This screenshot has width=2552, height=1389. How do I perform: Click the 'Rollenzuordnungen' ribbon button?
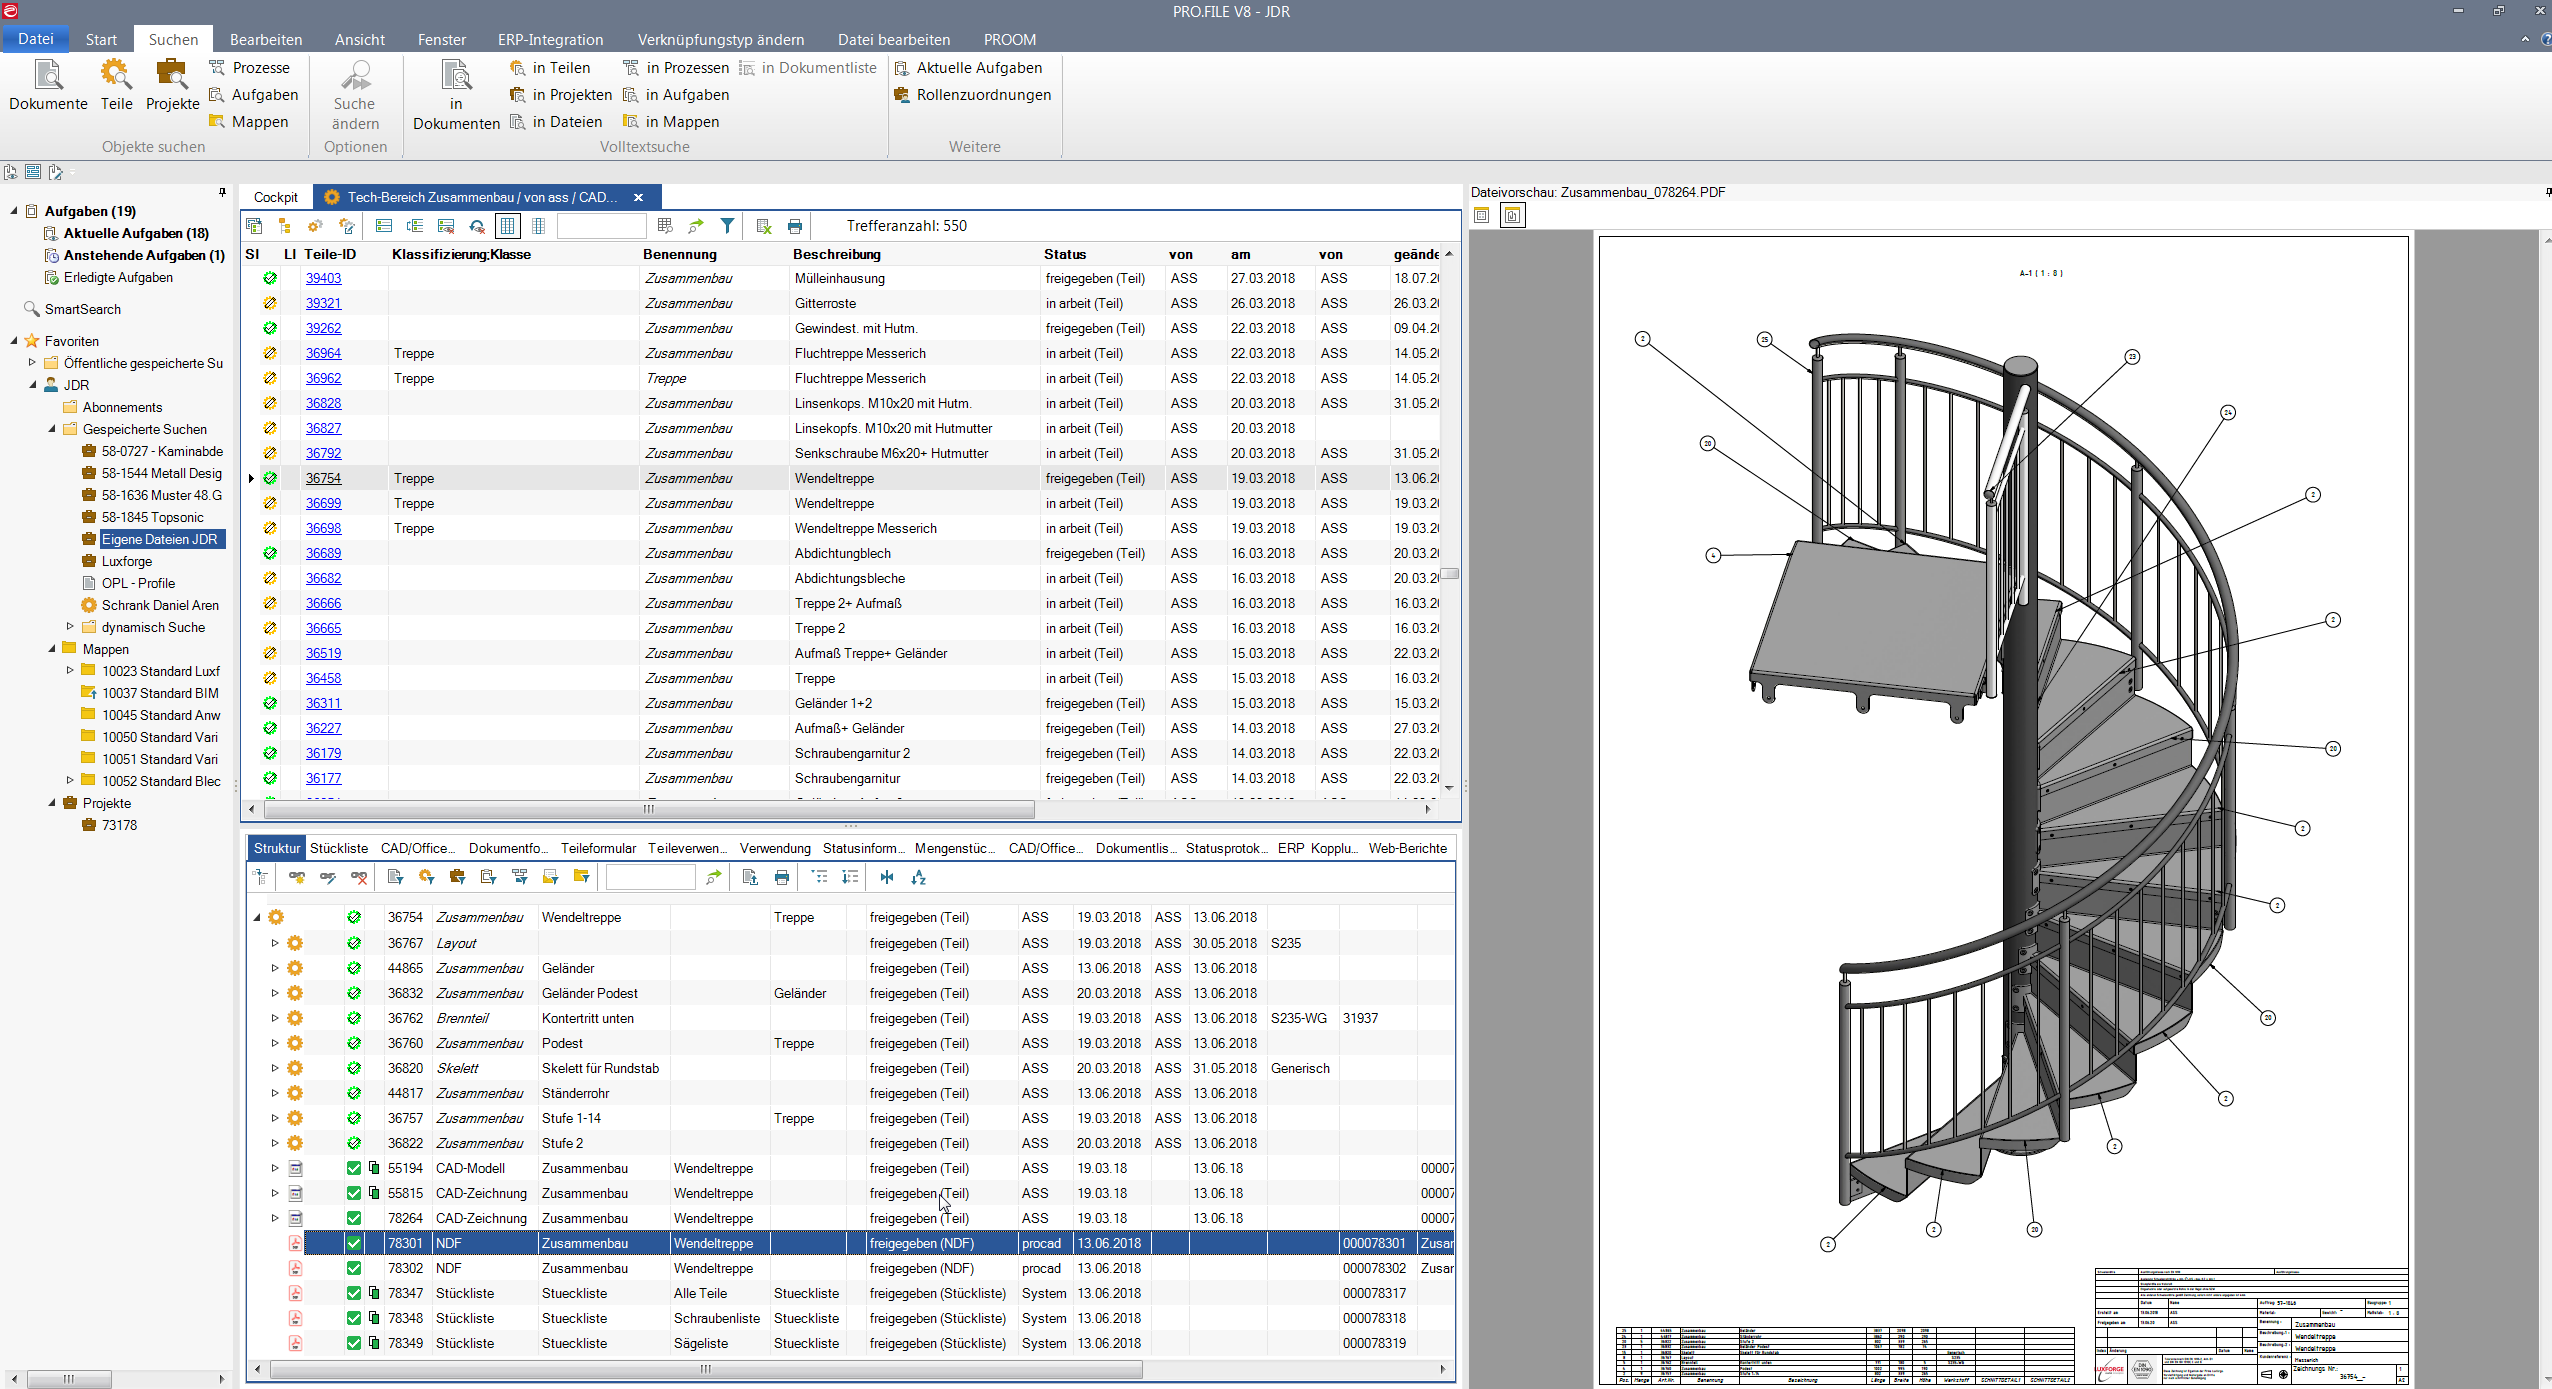coord(972,95)
